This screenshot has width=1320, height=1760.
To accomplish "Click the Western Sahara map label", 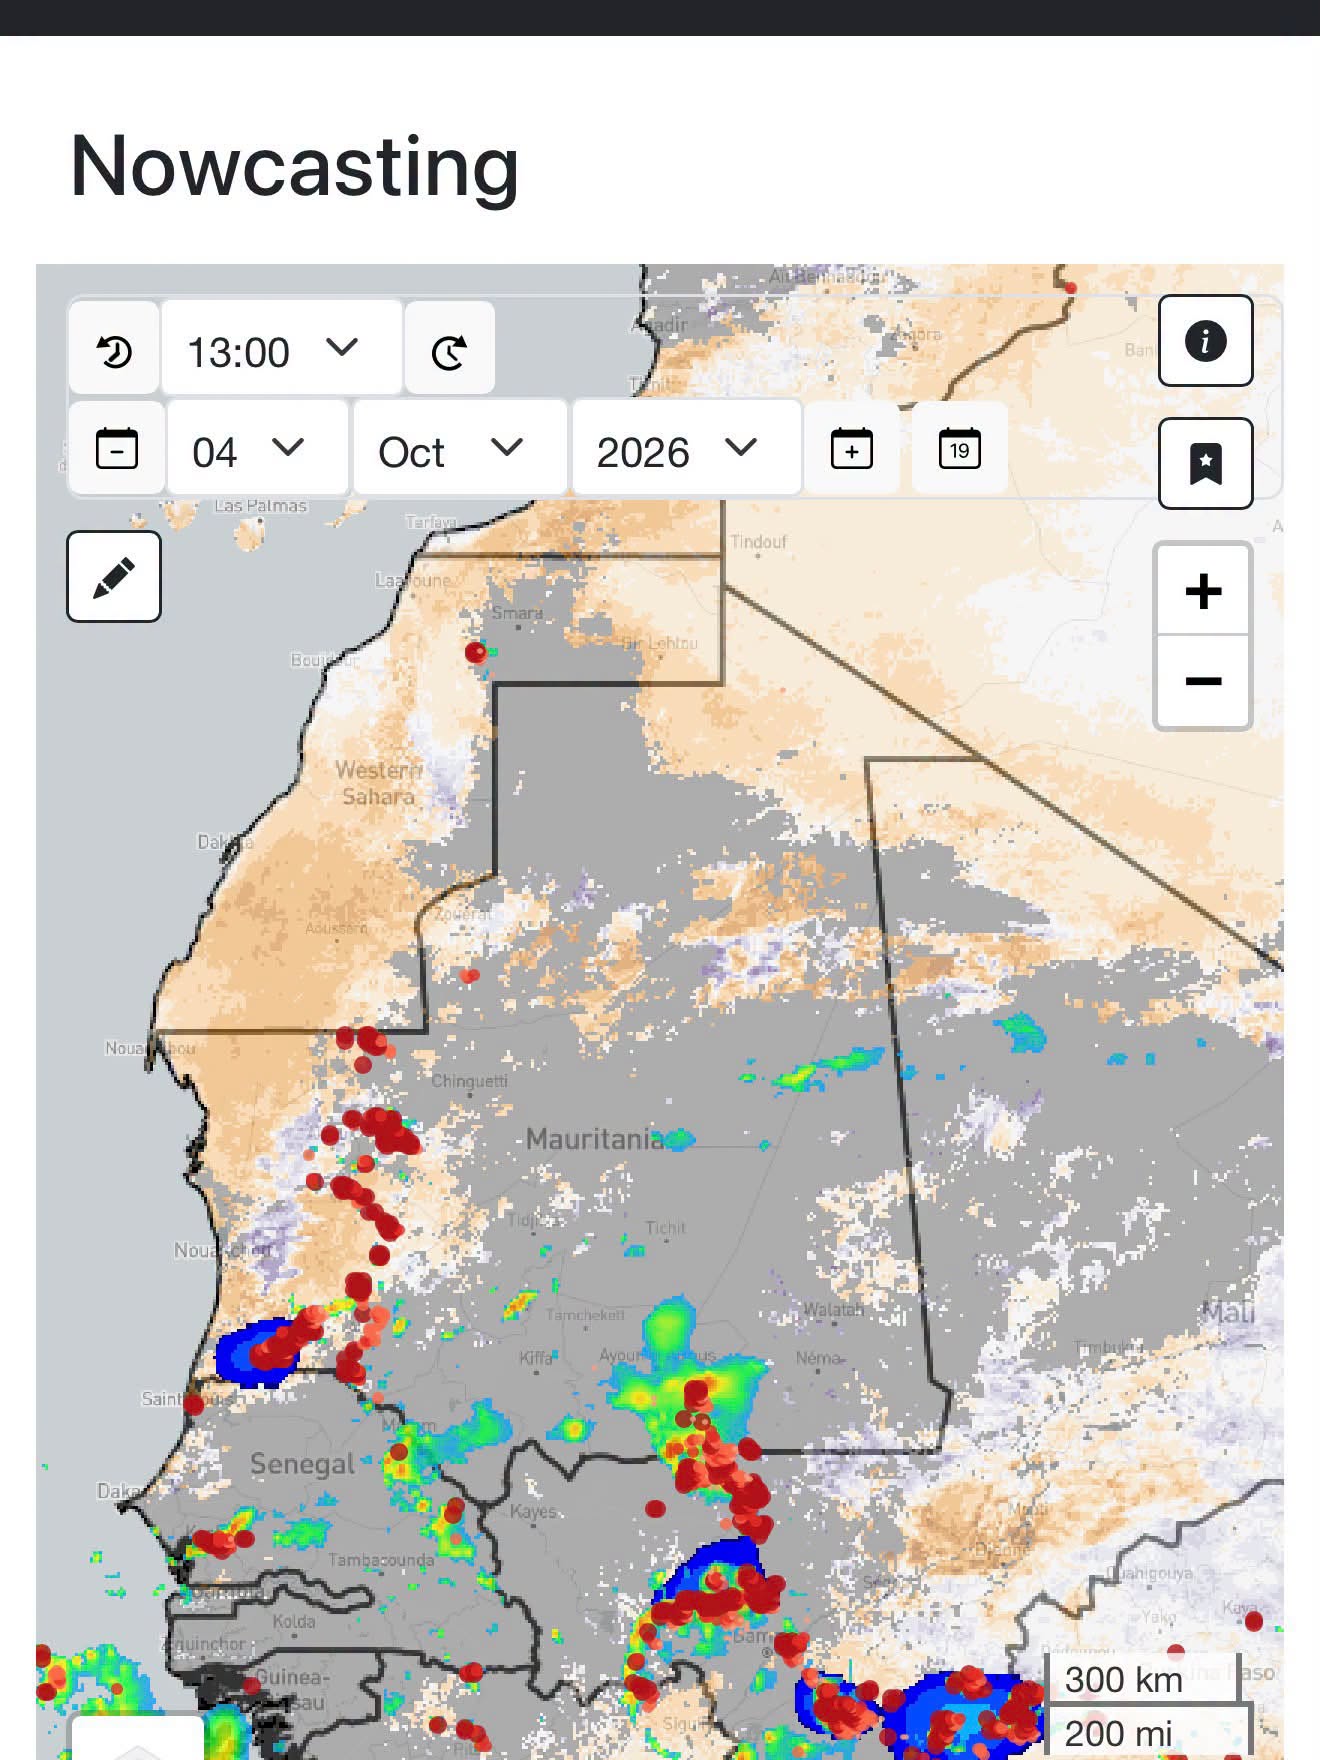I will pos(377,783).
